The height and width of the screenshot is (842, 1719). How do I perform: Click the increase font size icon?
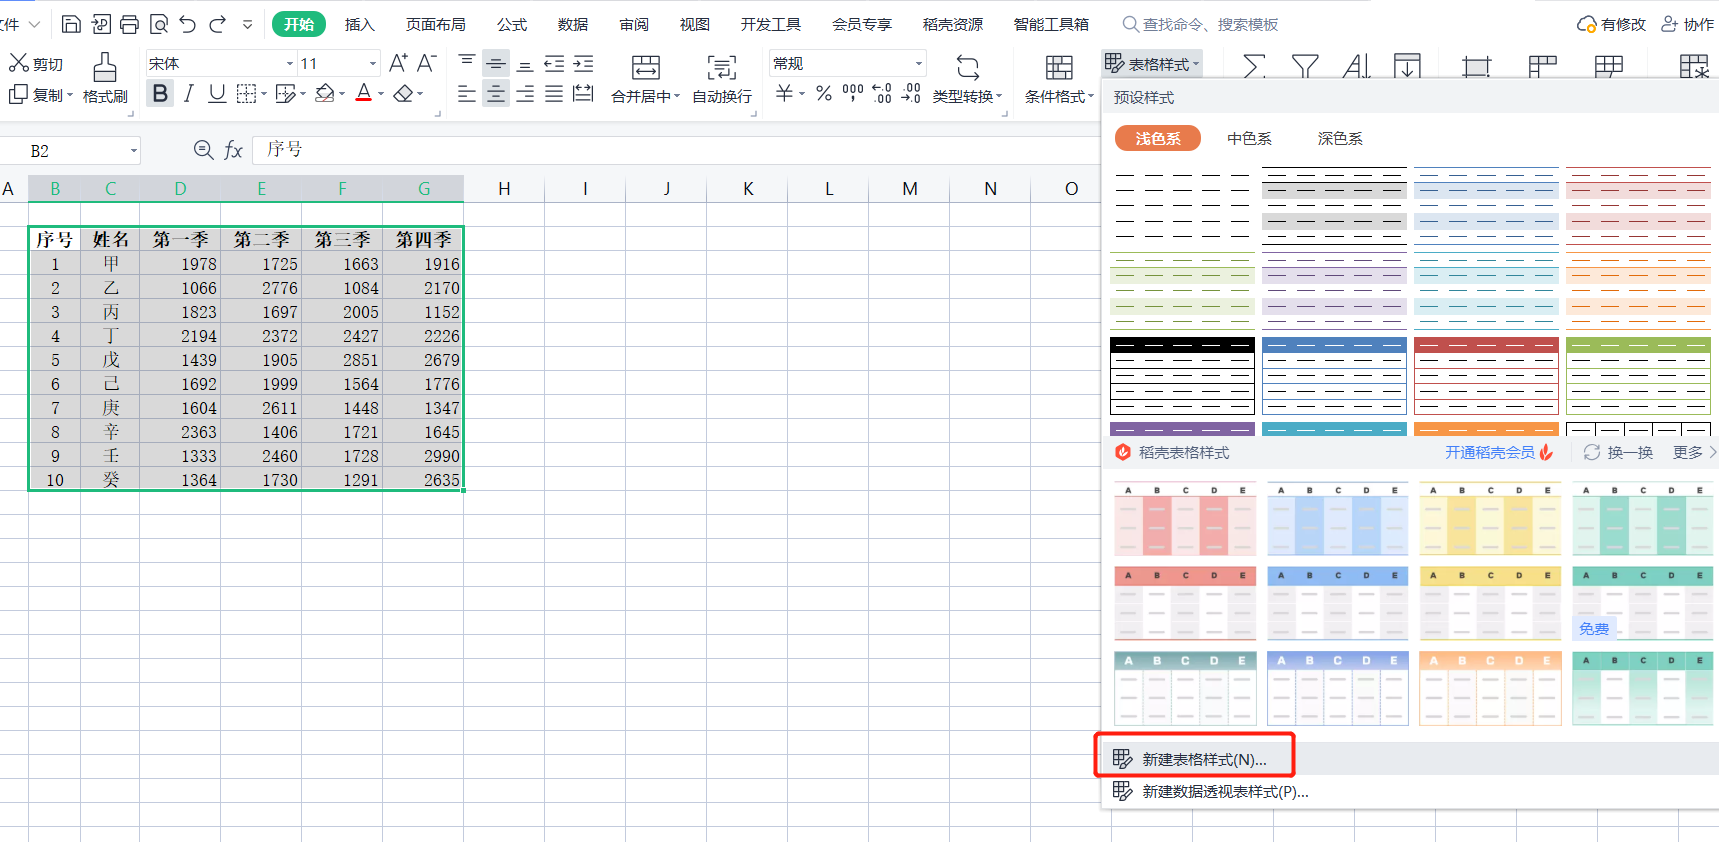pyautogui.click(x=397, y=63)
